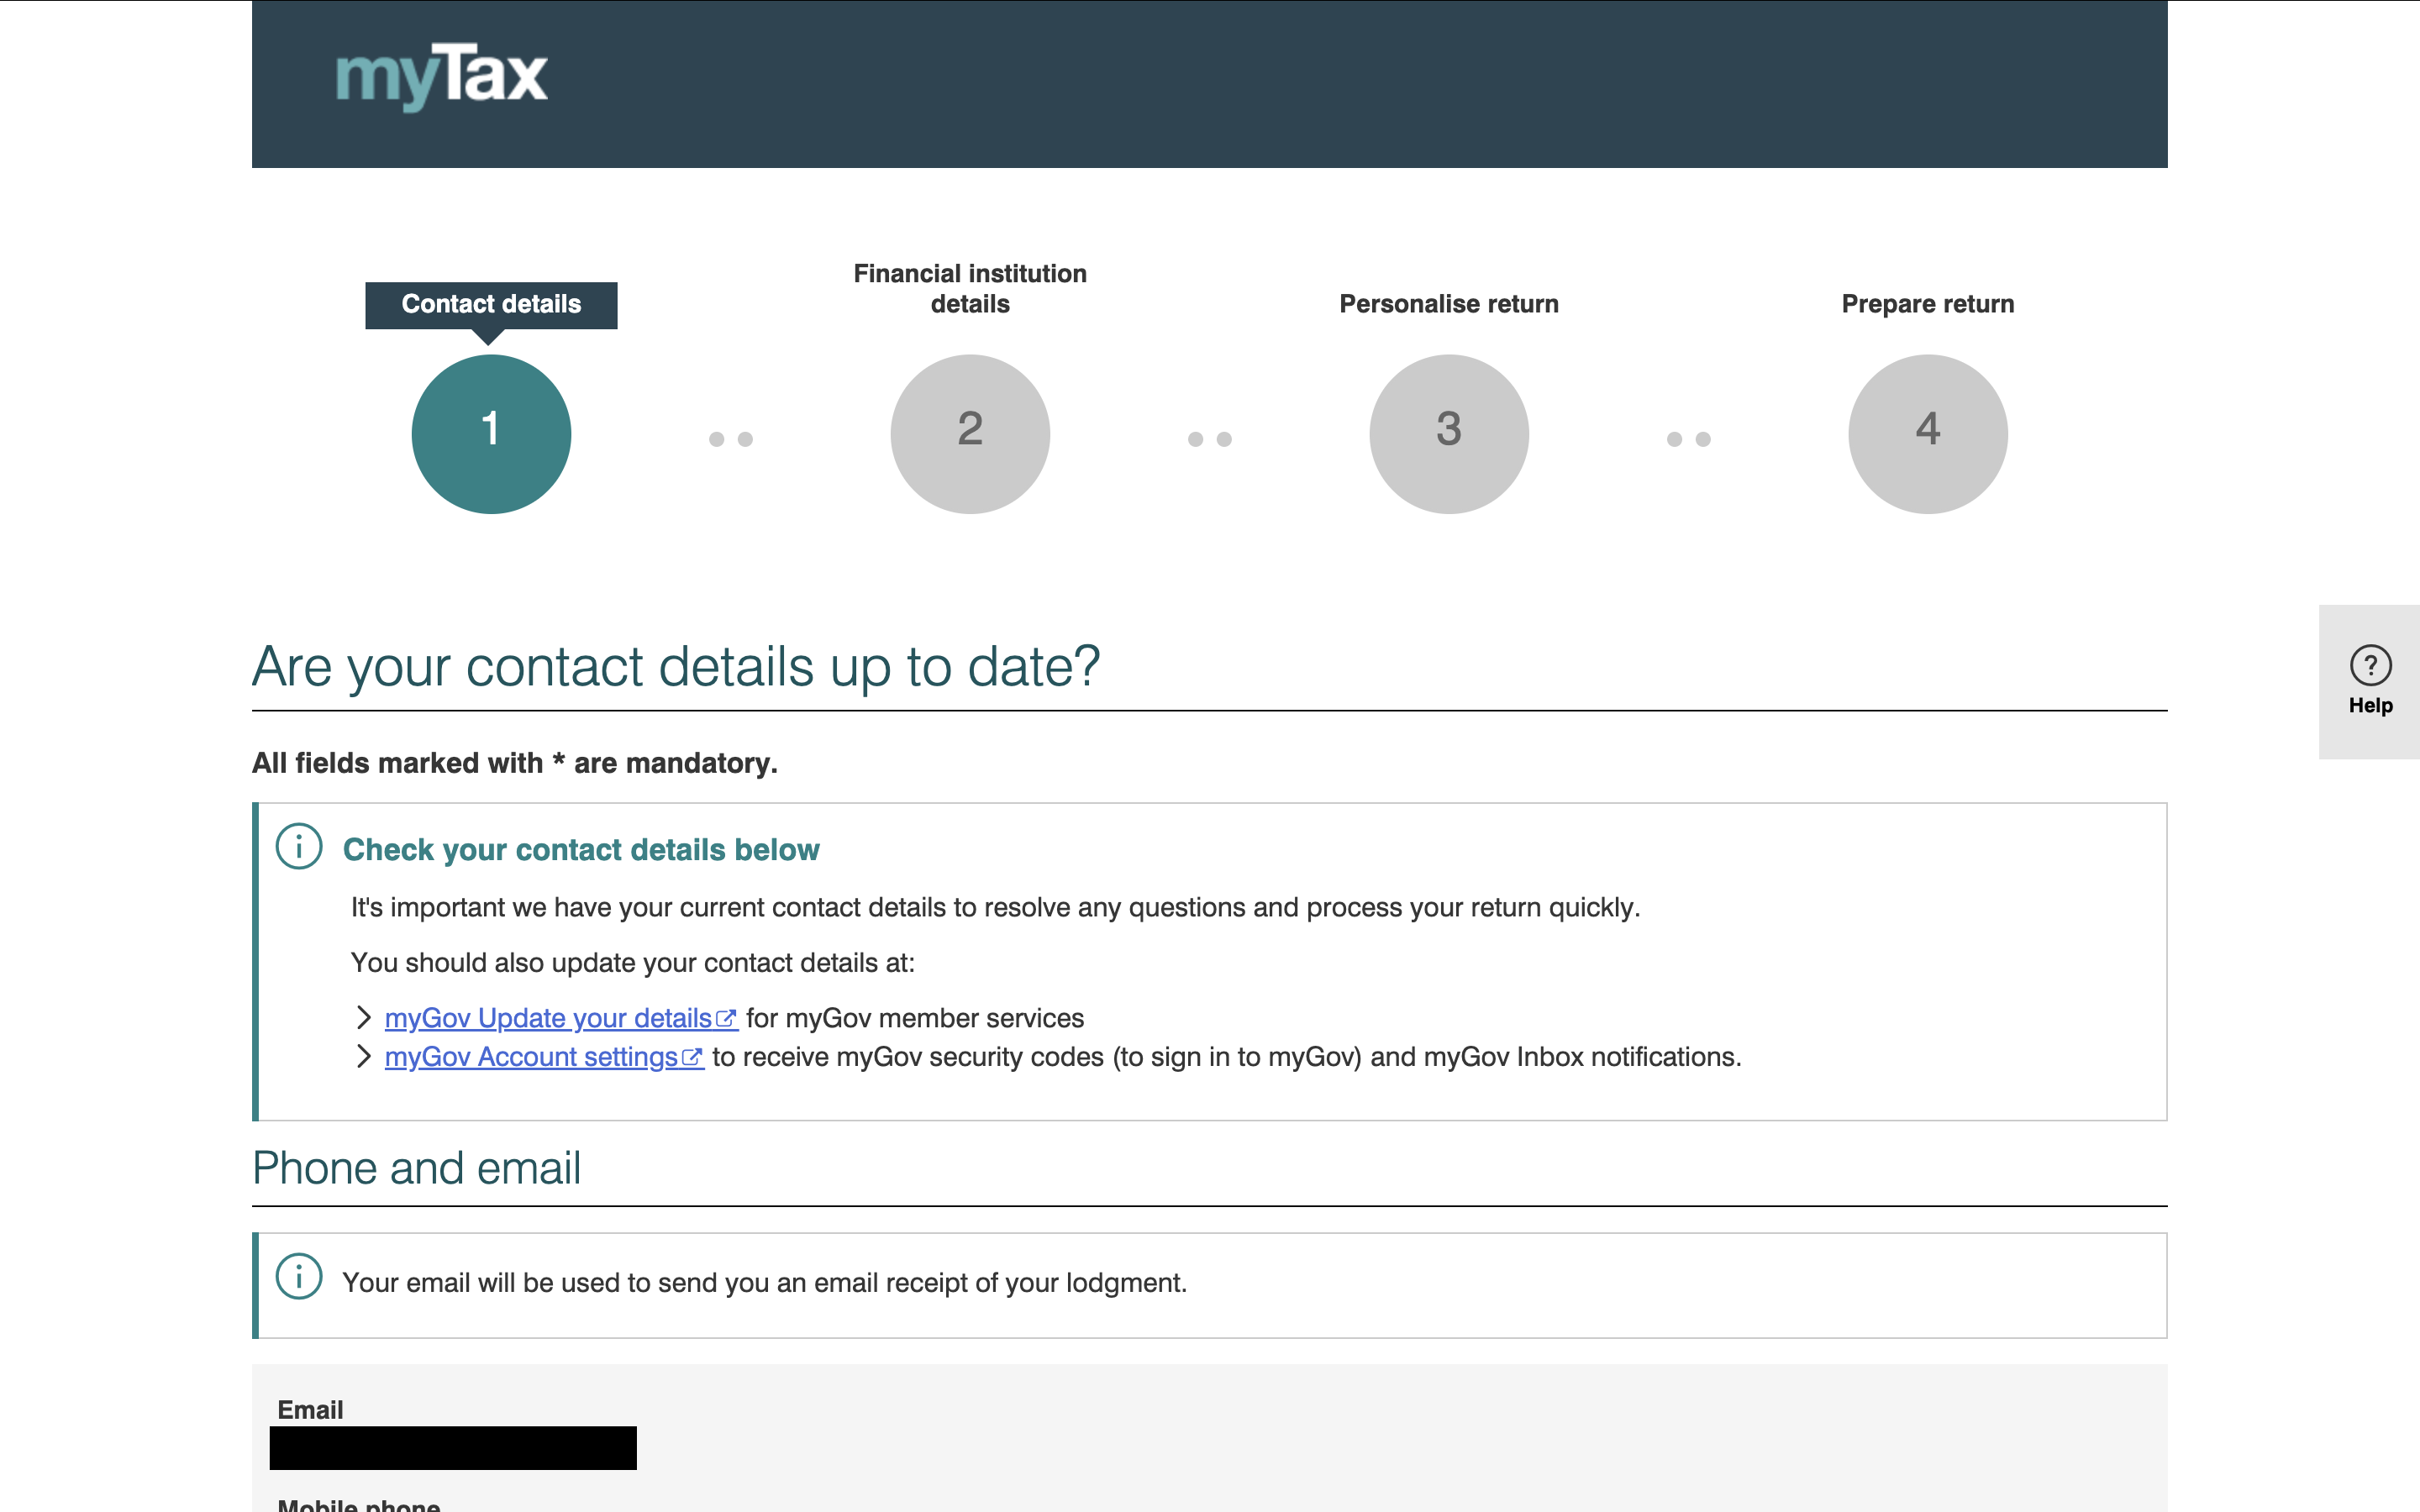This screenshot has height=1512, width=2420.
Task: Click the Email field label
Action: (x=310, y=1410)
